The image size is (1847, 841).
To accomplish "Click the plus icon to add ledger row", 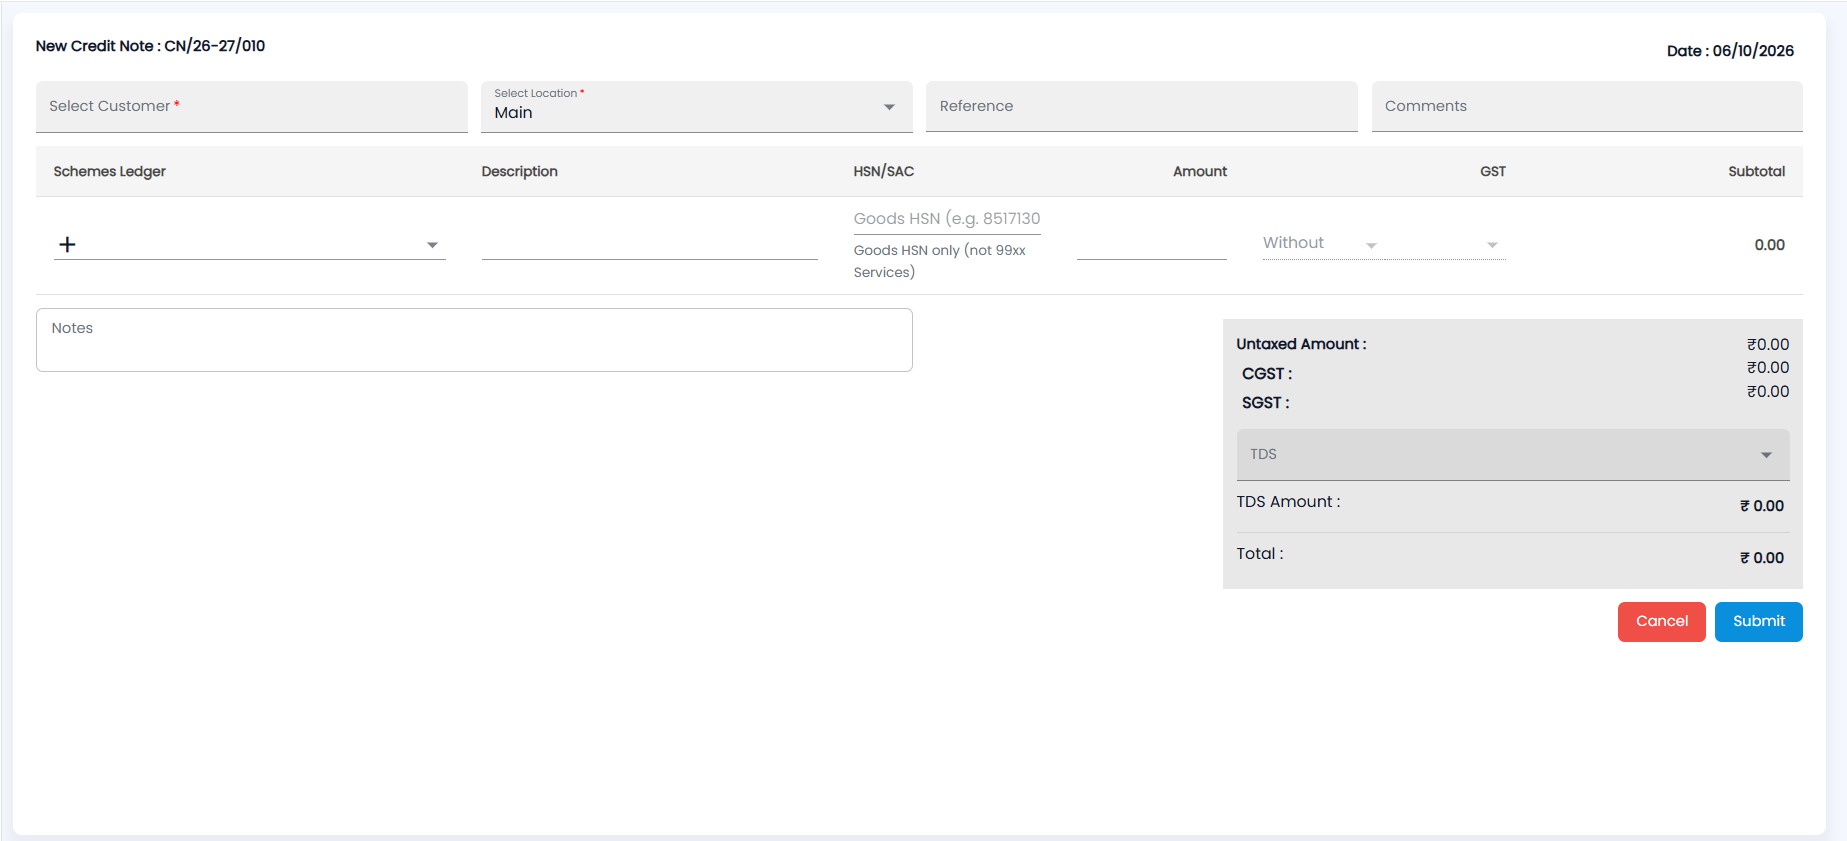I will point(67,244).
